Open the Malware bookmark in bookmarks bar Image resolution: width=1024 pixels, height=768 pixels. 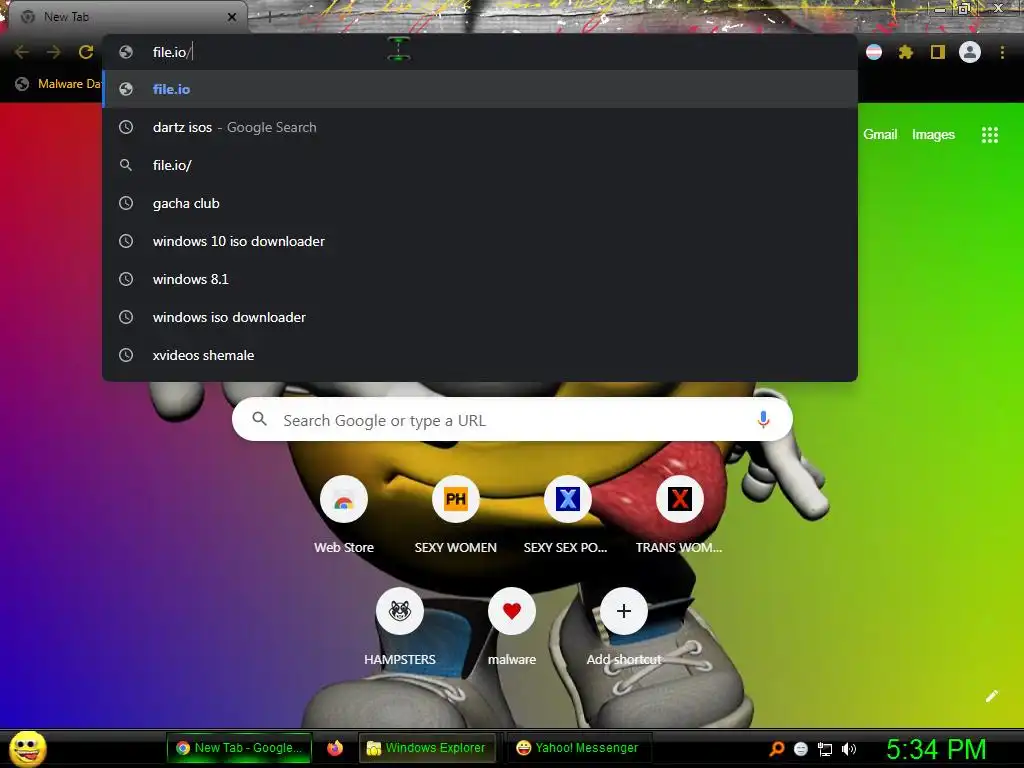coord(57,84)
